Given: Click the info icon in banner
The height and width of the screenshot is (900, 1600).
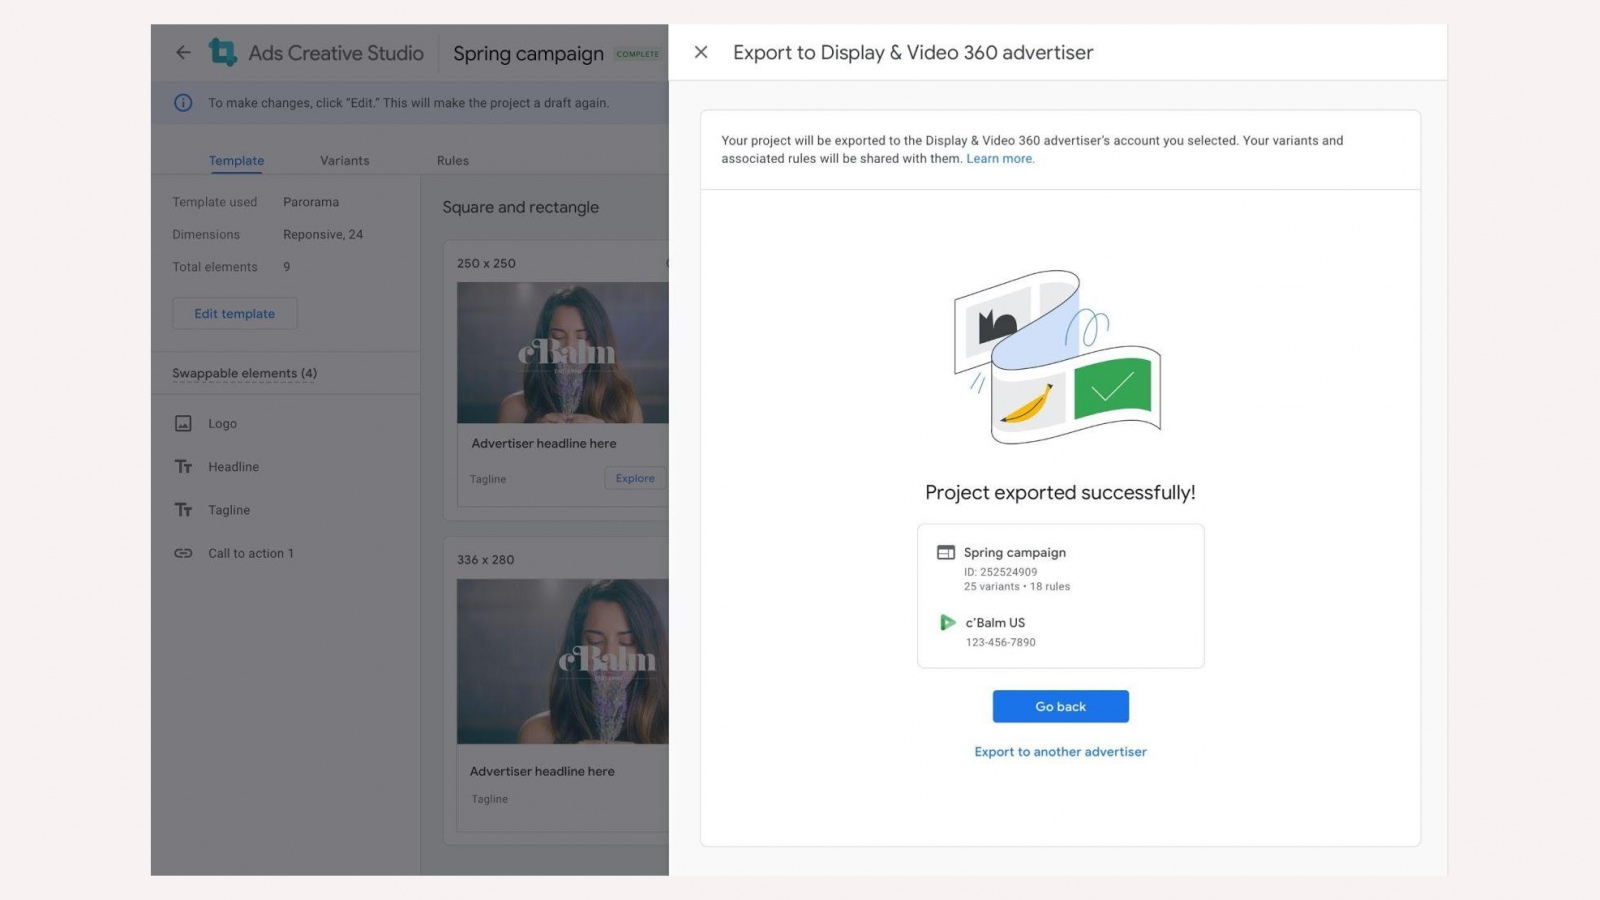Looking at the screenshot, I should (x=183, y=103).
